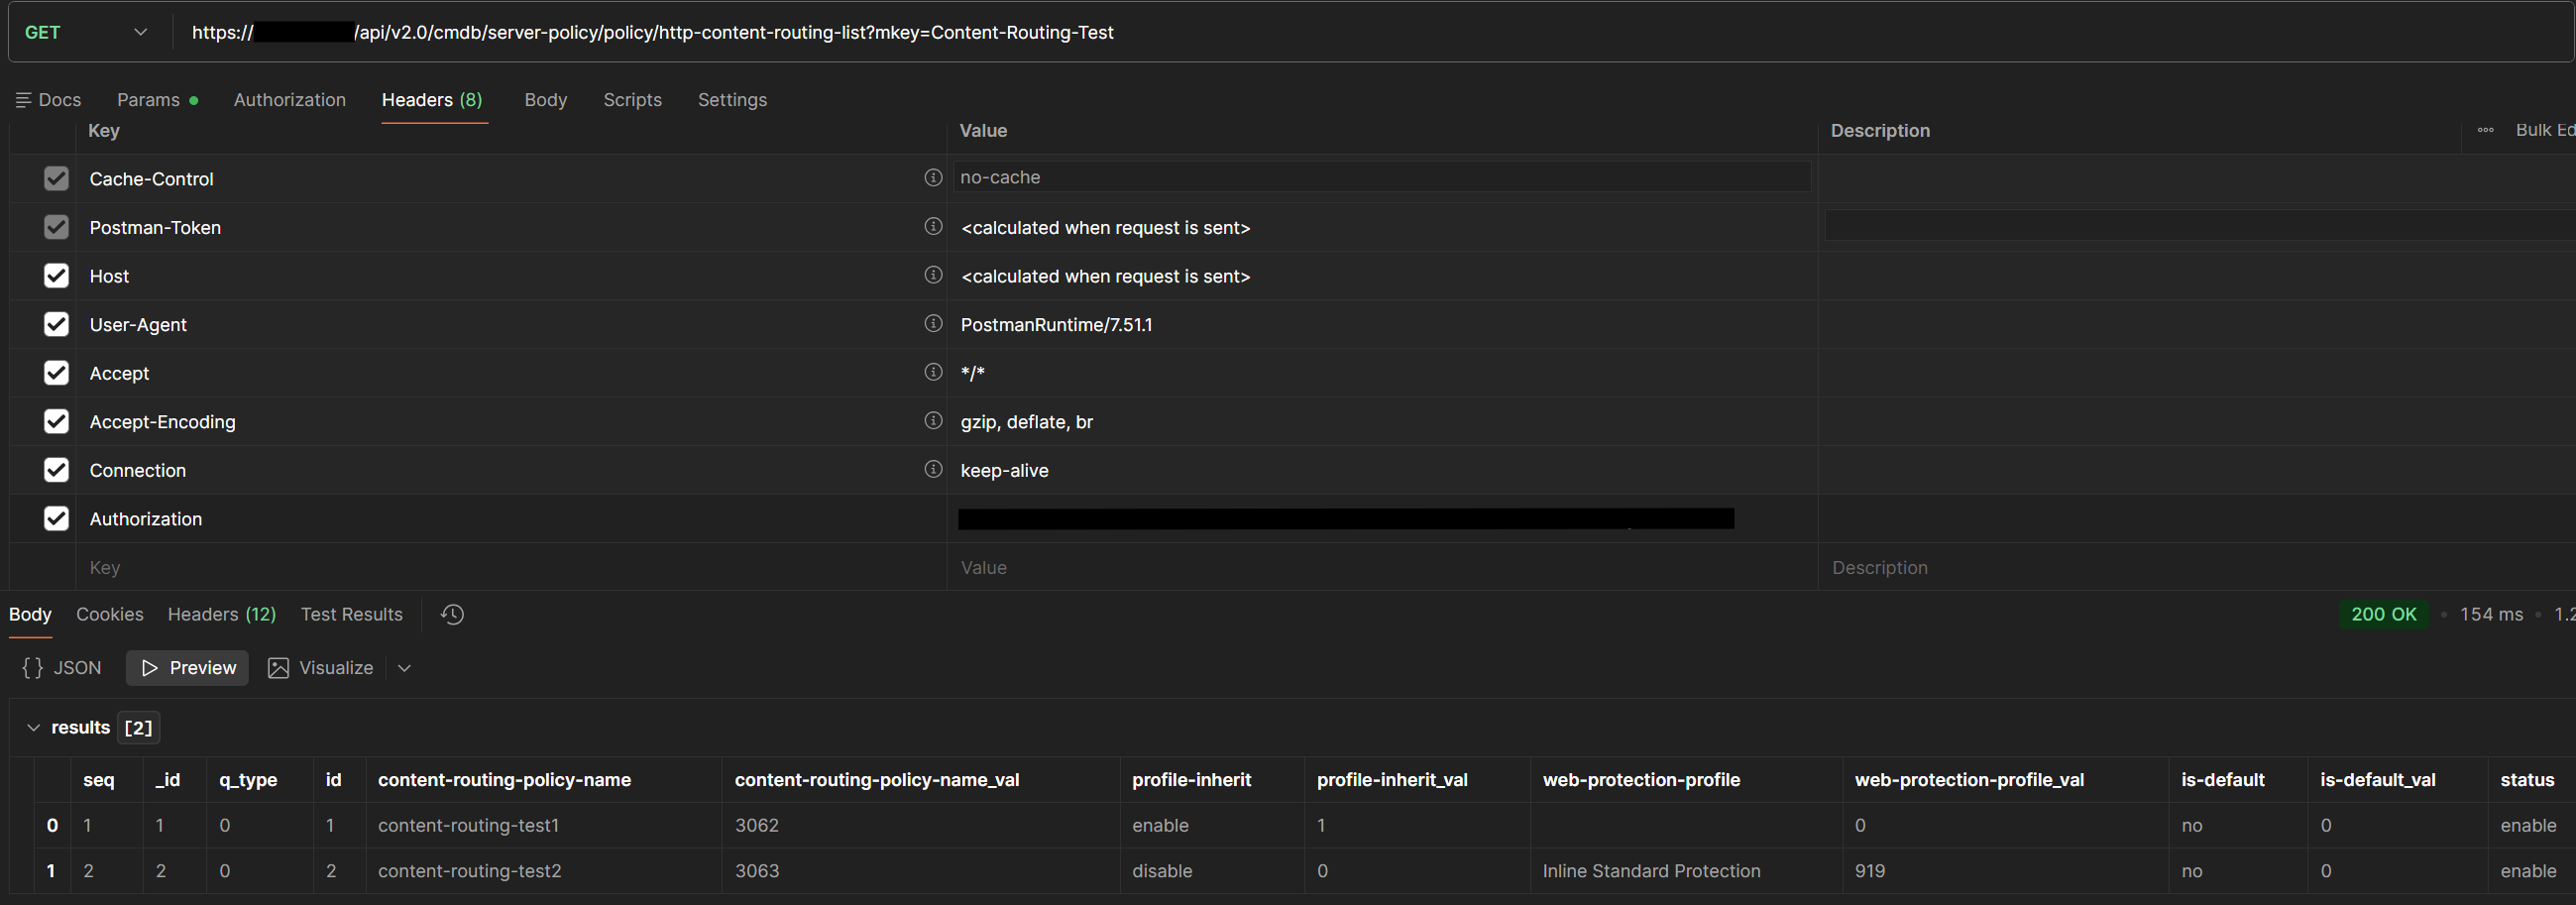Click the info icon for Accept-Encoding
The image size is (2576, 905).
[x=933, y=420]
